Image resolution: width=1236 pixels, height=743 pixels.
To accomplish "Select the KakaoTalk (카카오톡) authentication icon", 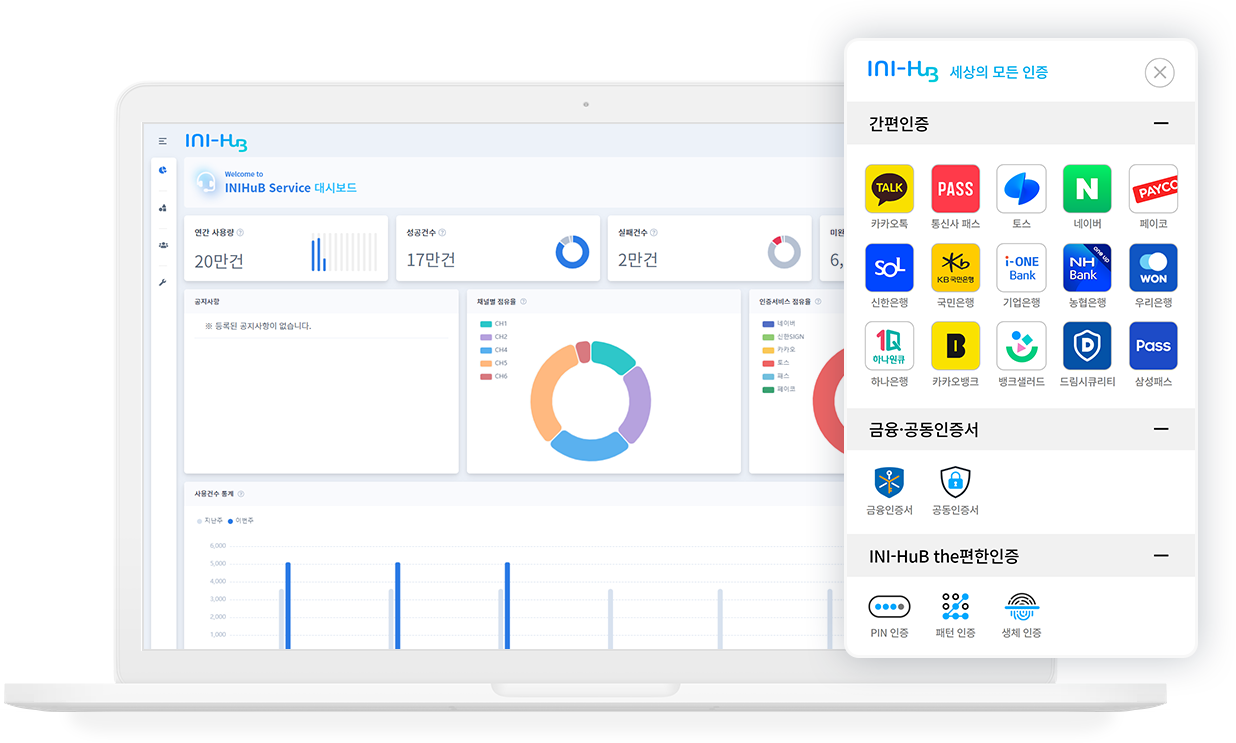I will click(889, 189).
